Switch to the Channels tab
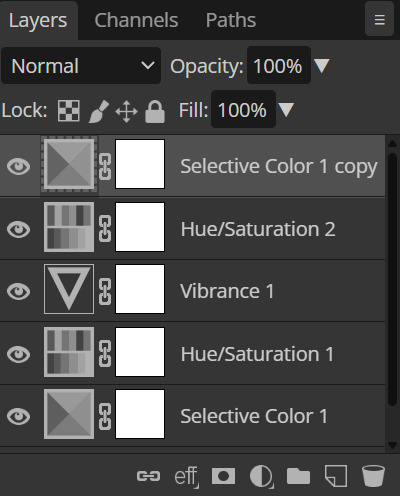The image size is (400, 496). [136, 20]
